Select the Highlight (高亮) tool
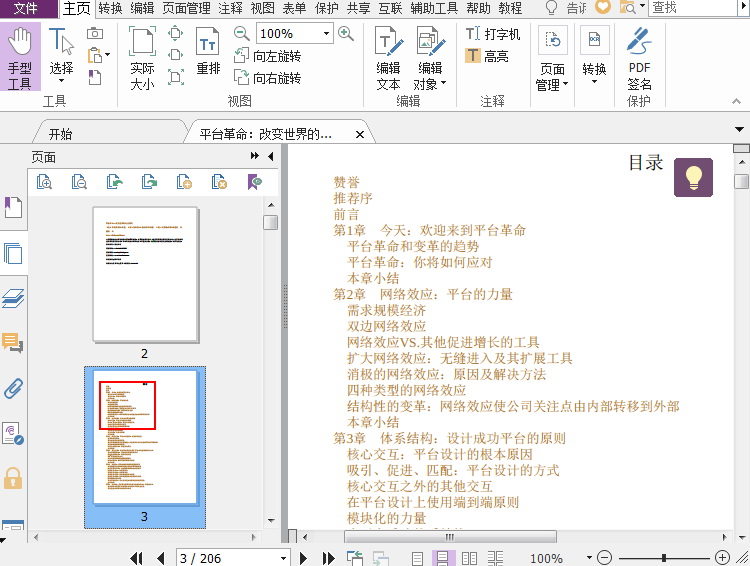Viewport: 750px width, 566px height. pyautogui.click(x=487, y=56)
